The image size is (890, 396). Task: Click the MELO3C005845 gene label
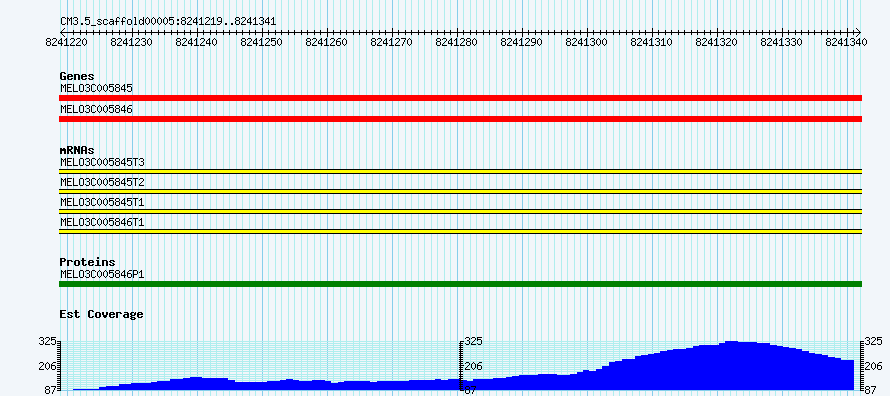[96, 88]
